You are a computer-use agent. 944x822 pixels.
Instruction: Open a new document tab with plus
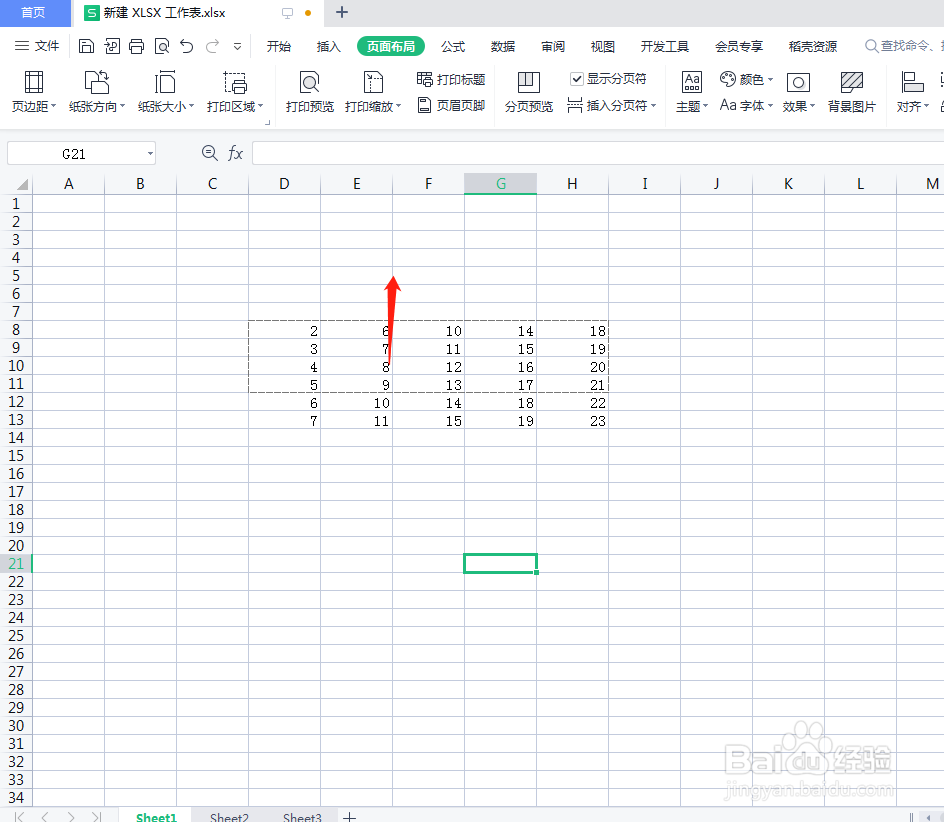pos(342,12)
